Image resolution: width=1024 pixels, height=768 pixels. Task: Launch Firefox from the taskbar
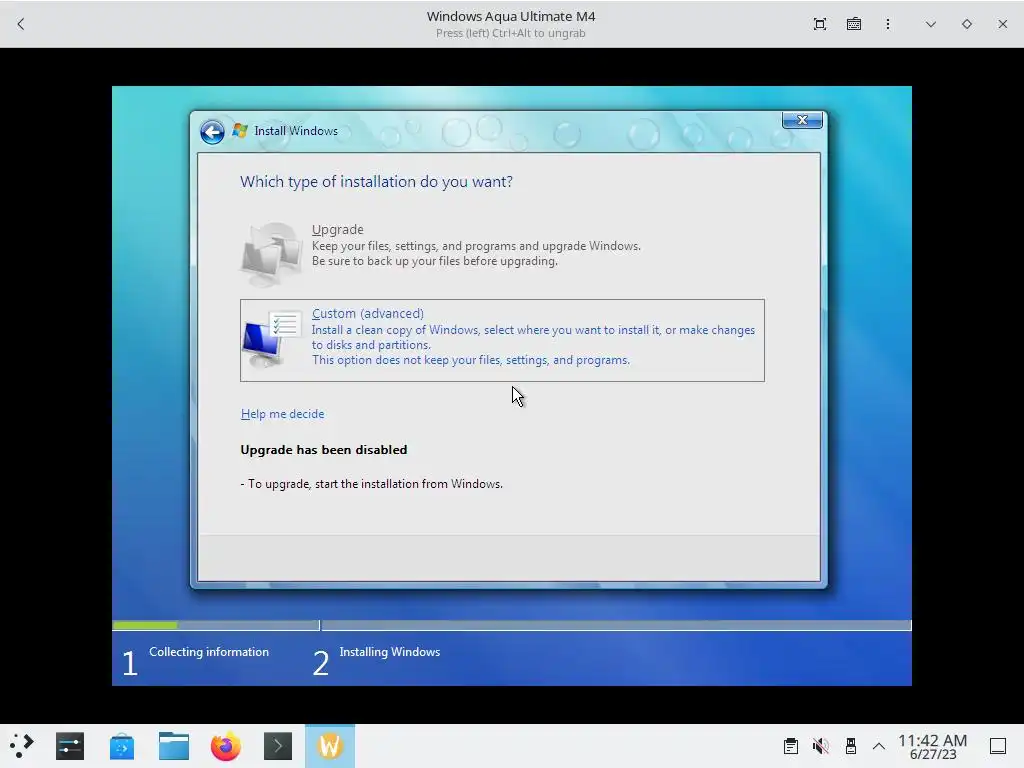point(225,746)
